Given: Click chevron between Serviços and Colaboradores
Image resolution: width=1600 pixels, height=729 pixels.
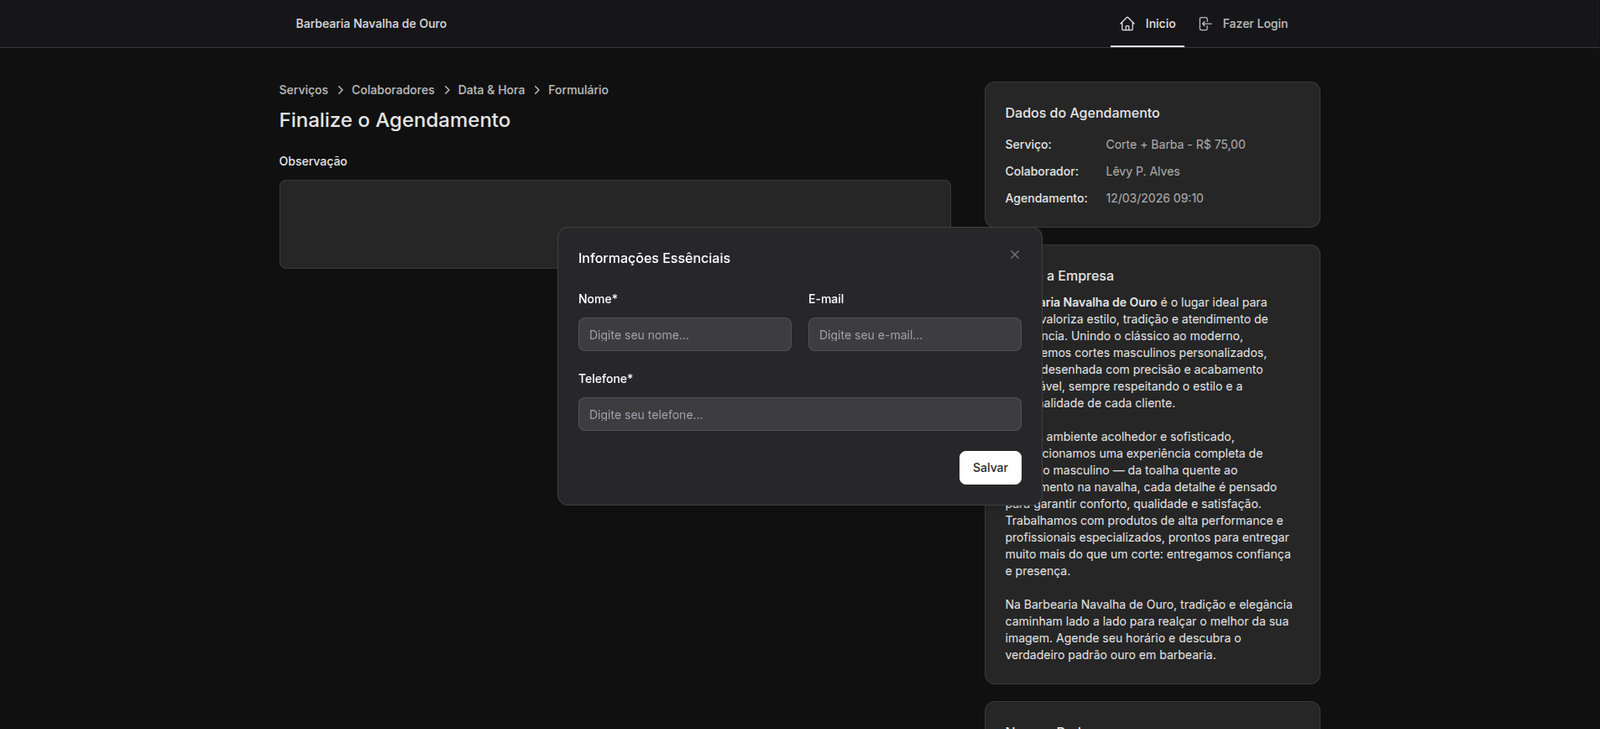Looking at the screenshot, I should (x=340, y=90).
